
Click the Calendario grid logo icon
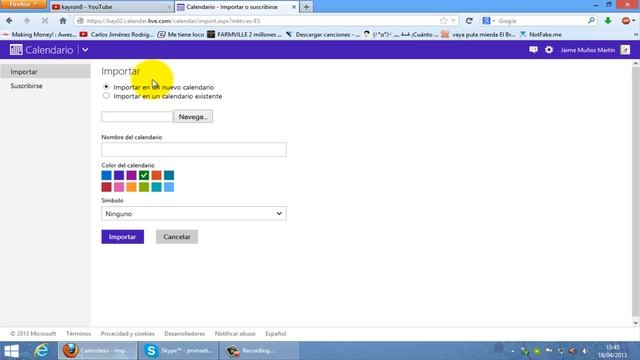(16, 50)
